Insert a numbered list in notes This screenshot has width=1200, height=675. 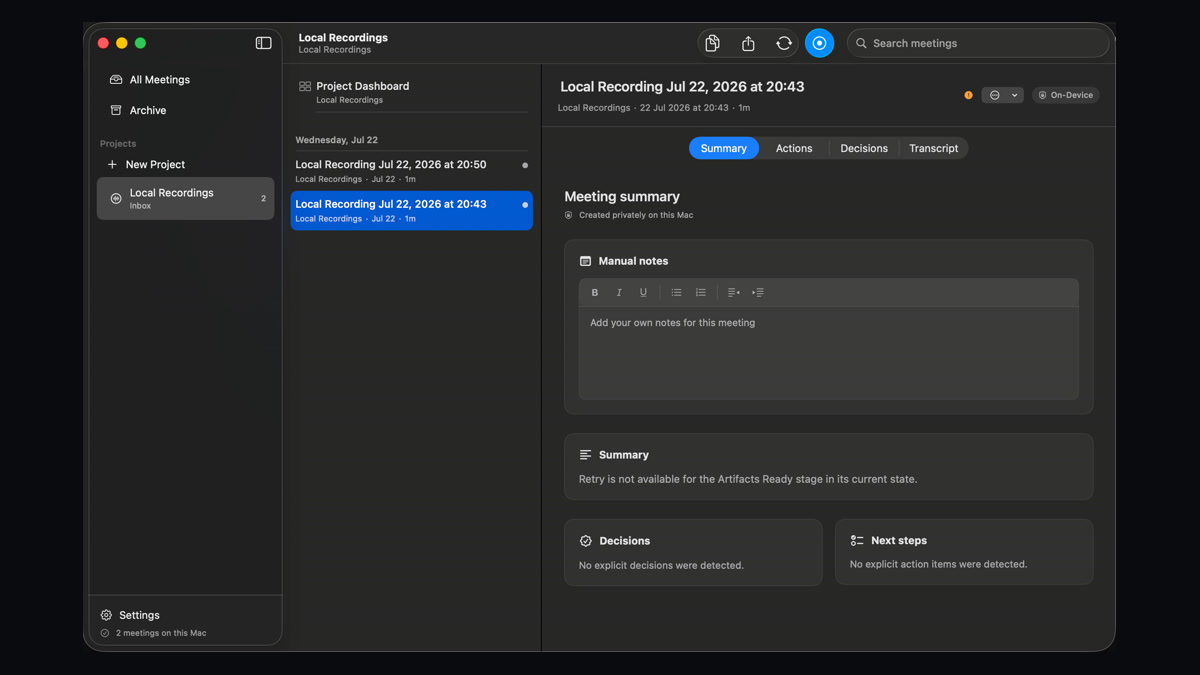[x=701, y=292]
